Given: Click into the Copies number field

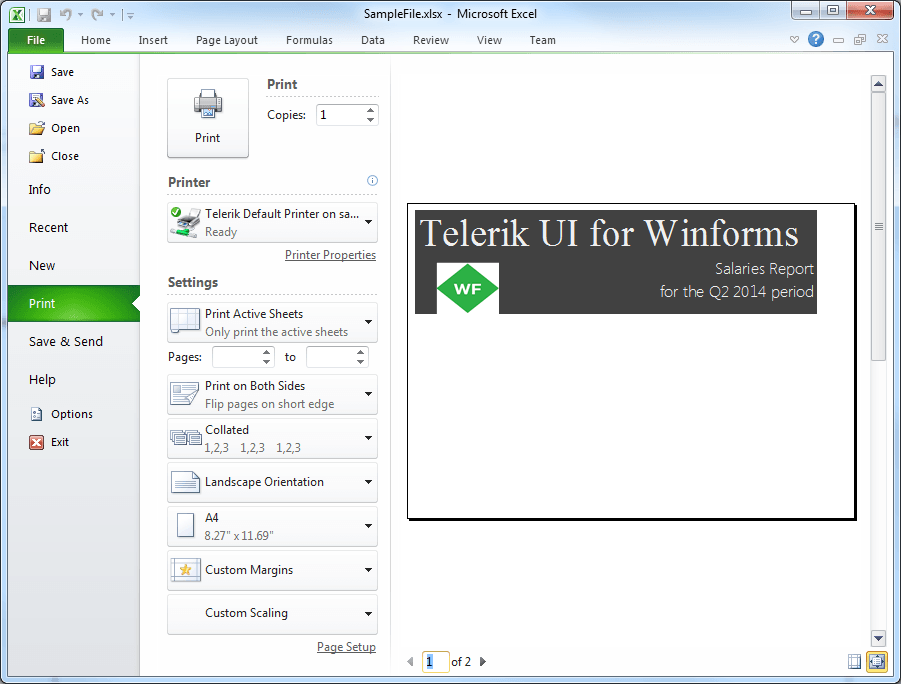Looking at the screenshot, I should point(340,115).
